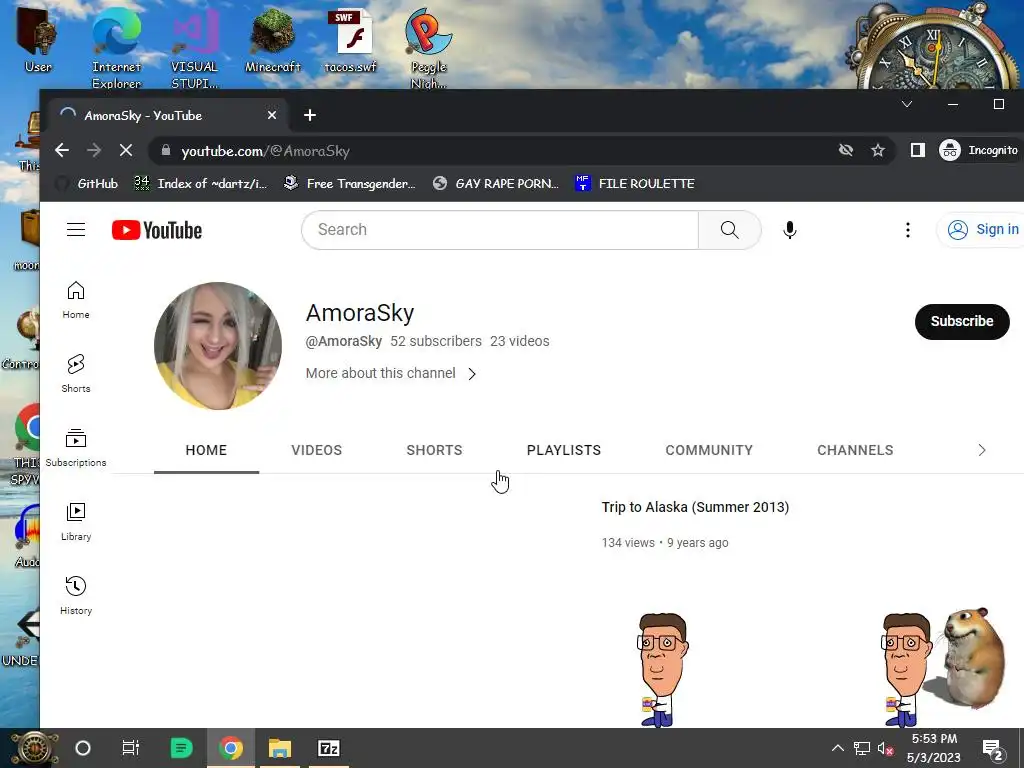1024x768 pixels.
Task: Open VISUAL STUPI desktop shortcut
Action: coord(195,47)
